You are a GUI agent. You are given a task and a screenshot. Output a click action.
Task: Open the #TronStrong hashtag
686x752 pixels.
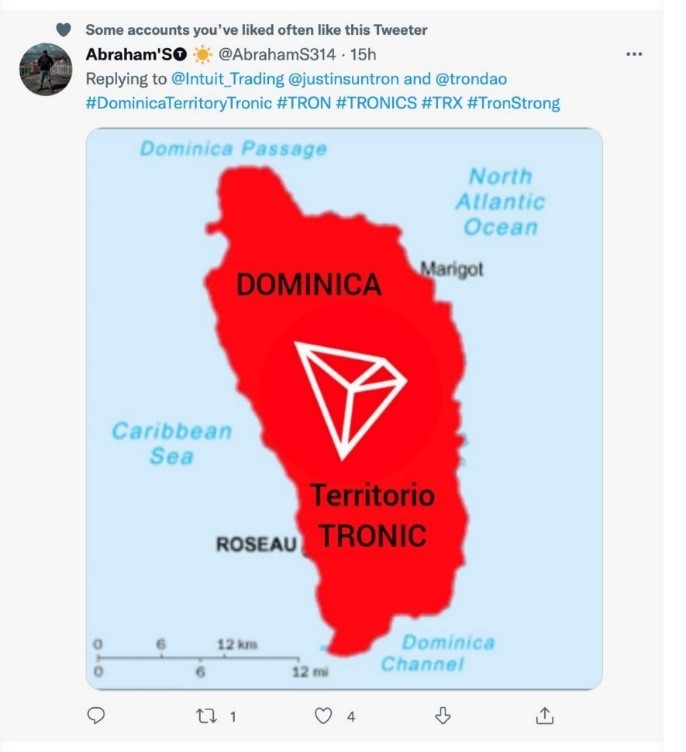[x=513, y=102]
